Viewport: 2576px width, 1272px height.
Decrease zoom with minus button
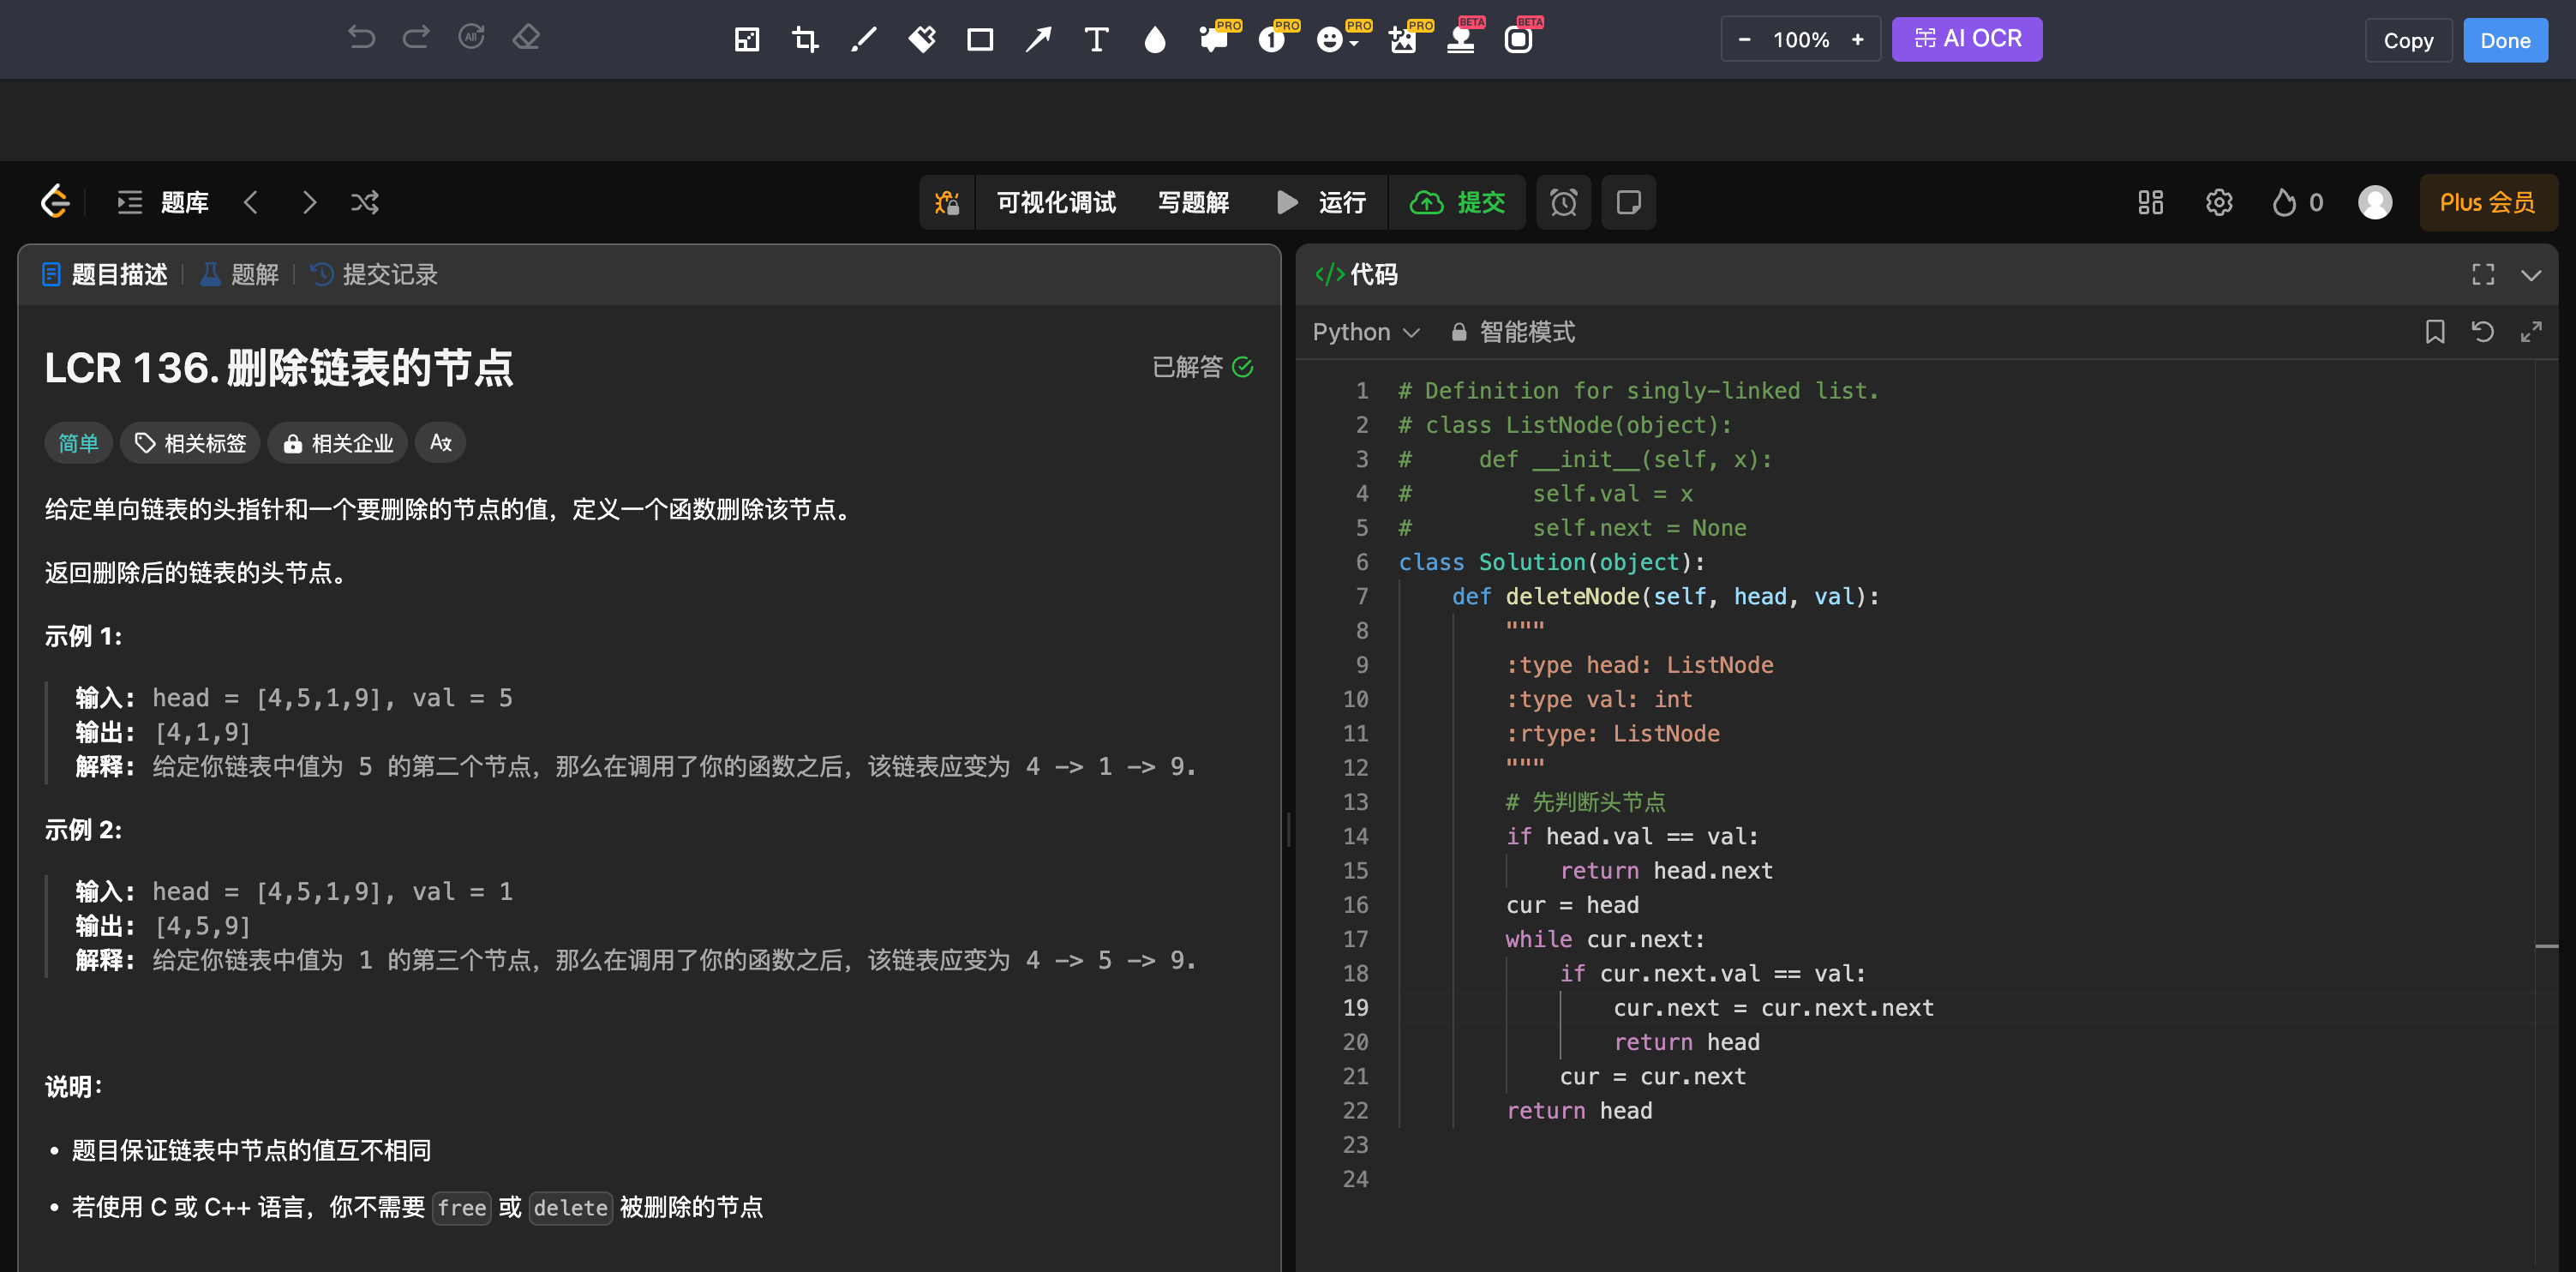1744,40
